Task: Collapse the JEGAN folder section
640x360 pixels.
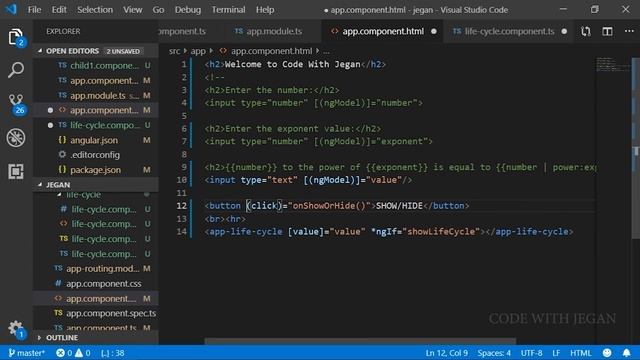Action: pos(40,184)
